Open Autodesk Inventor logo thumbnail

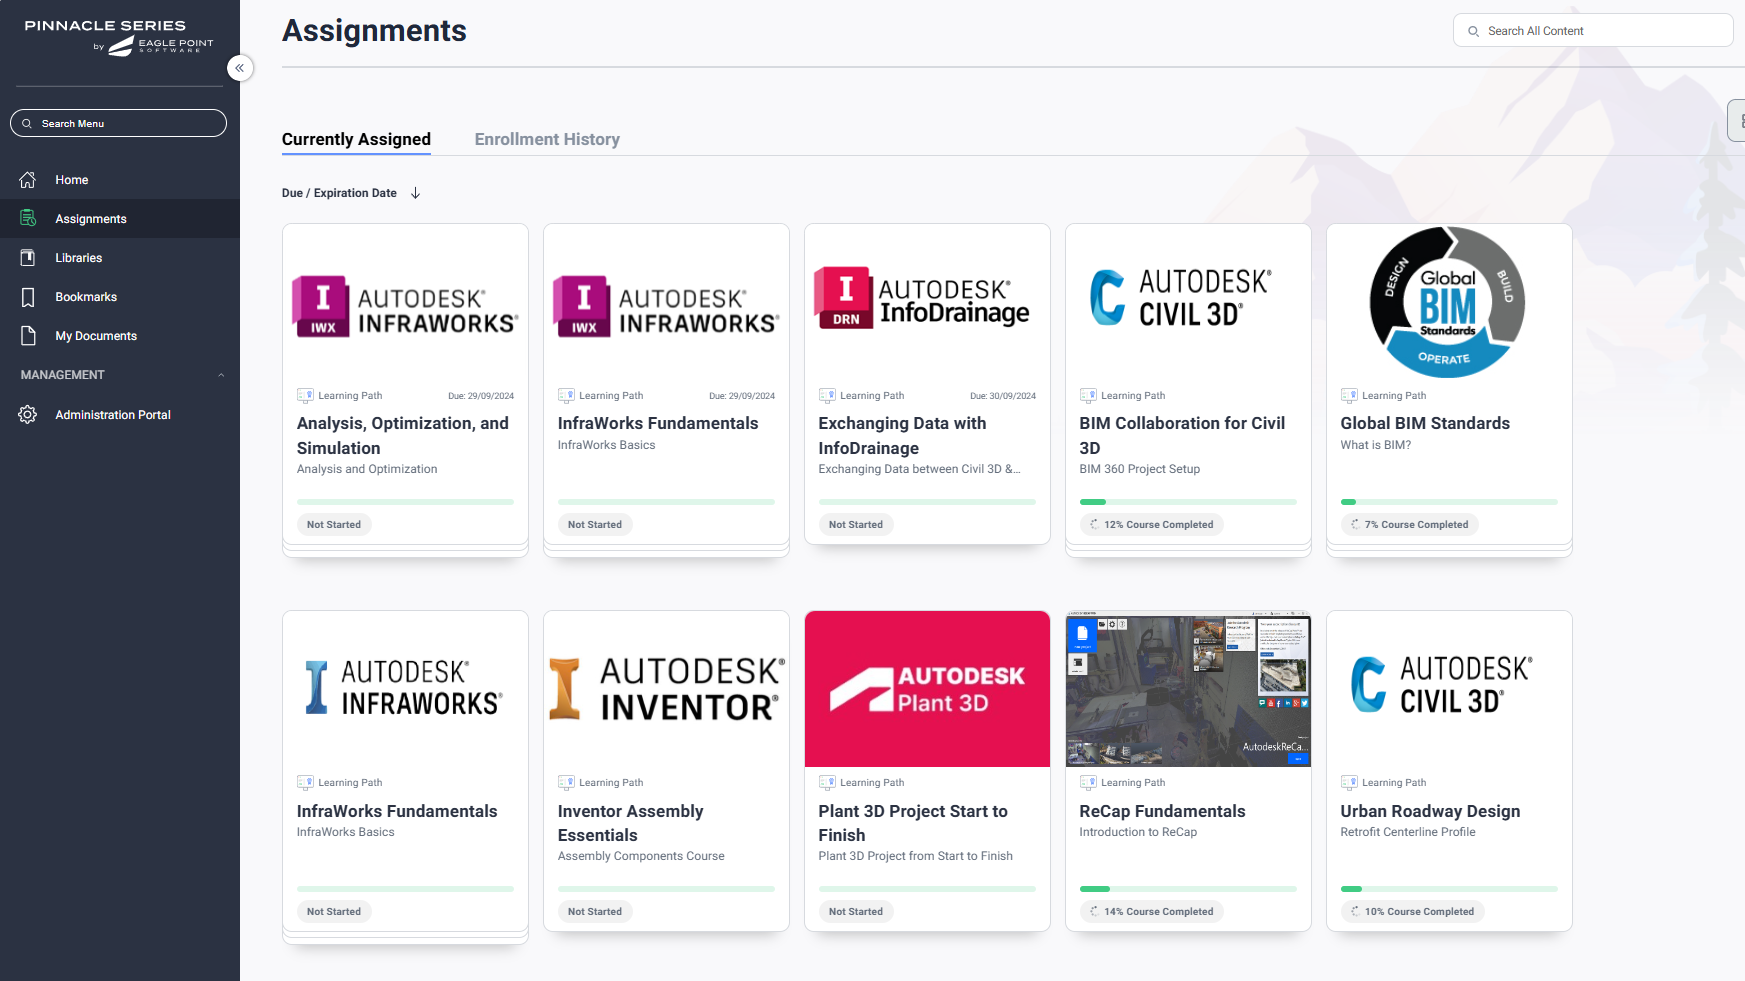coord(666,689)
